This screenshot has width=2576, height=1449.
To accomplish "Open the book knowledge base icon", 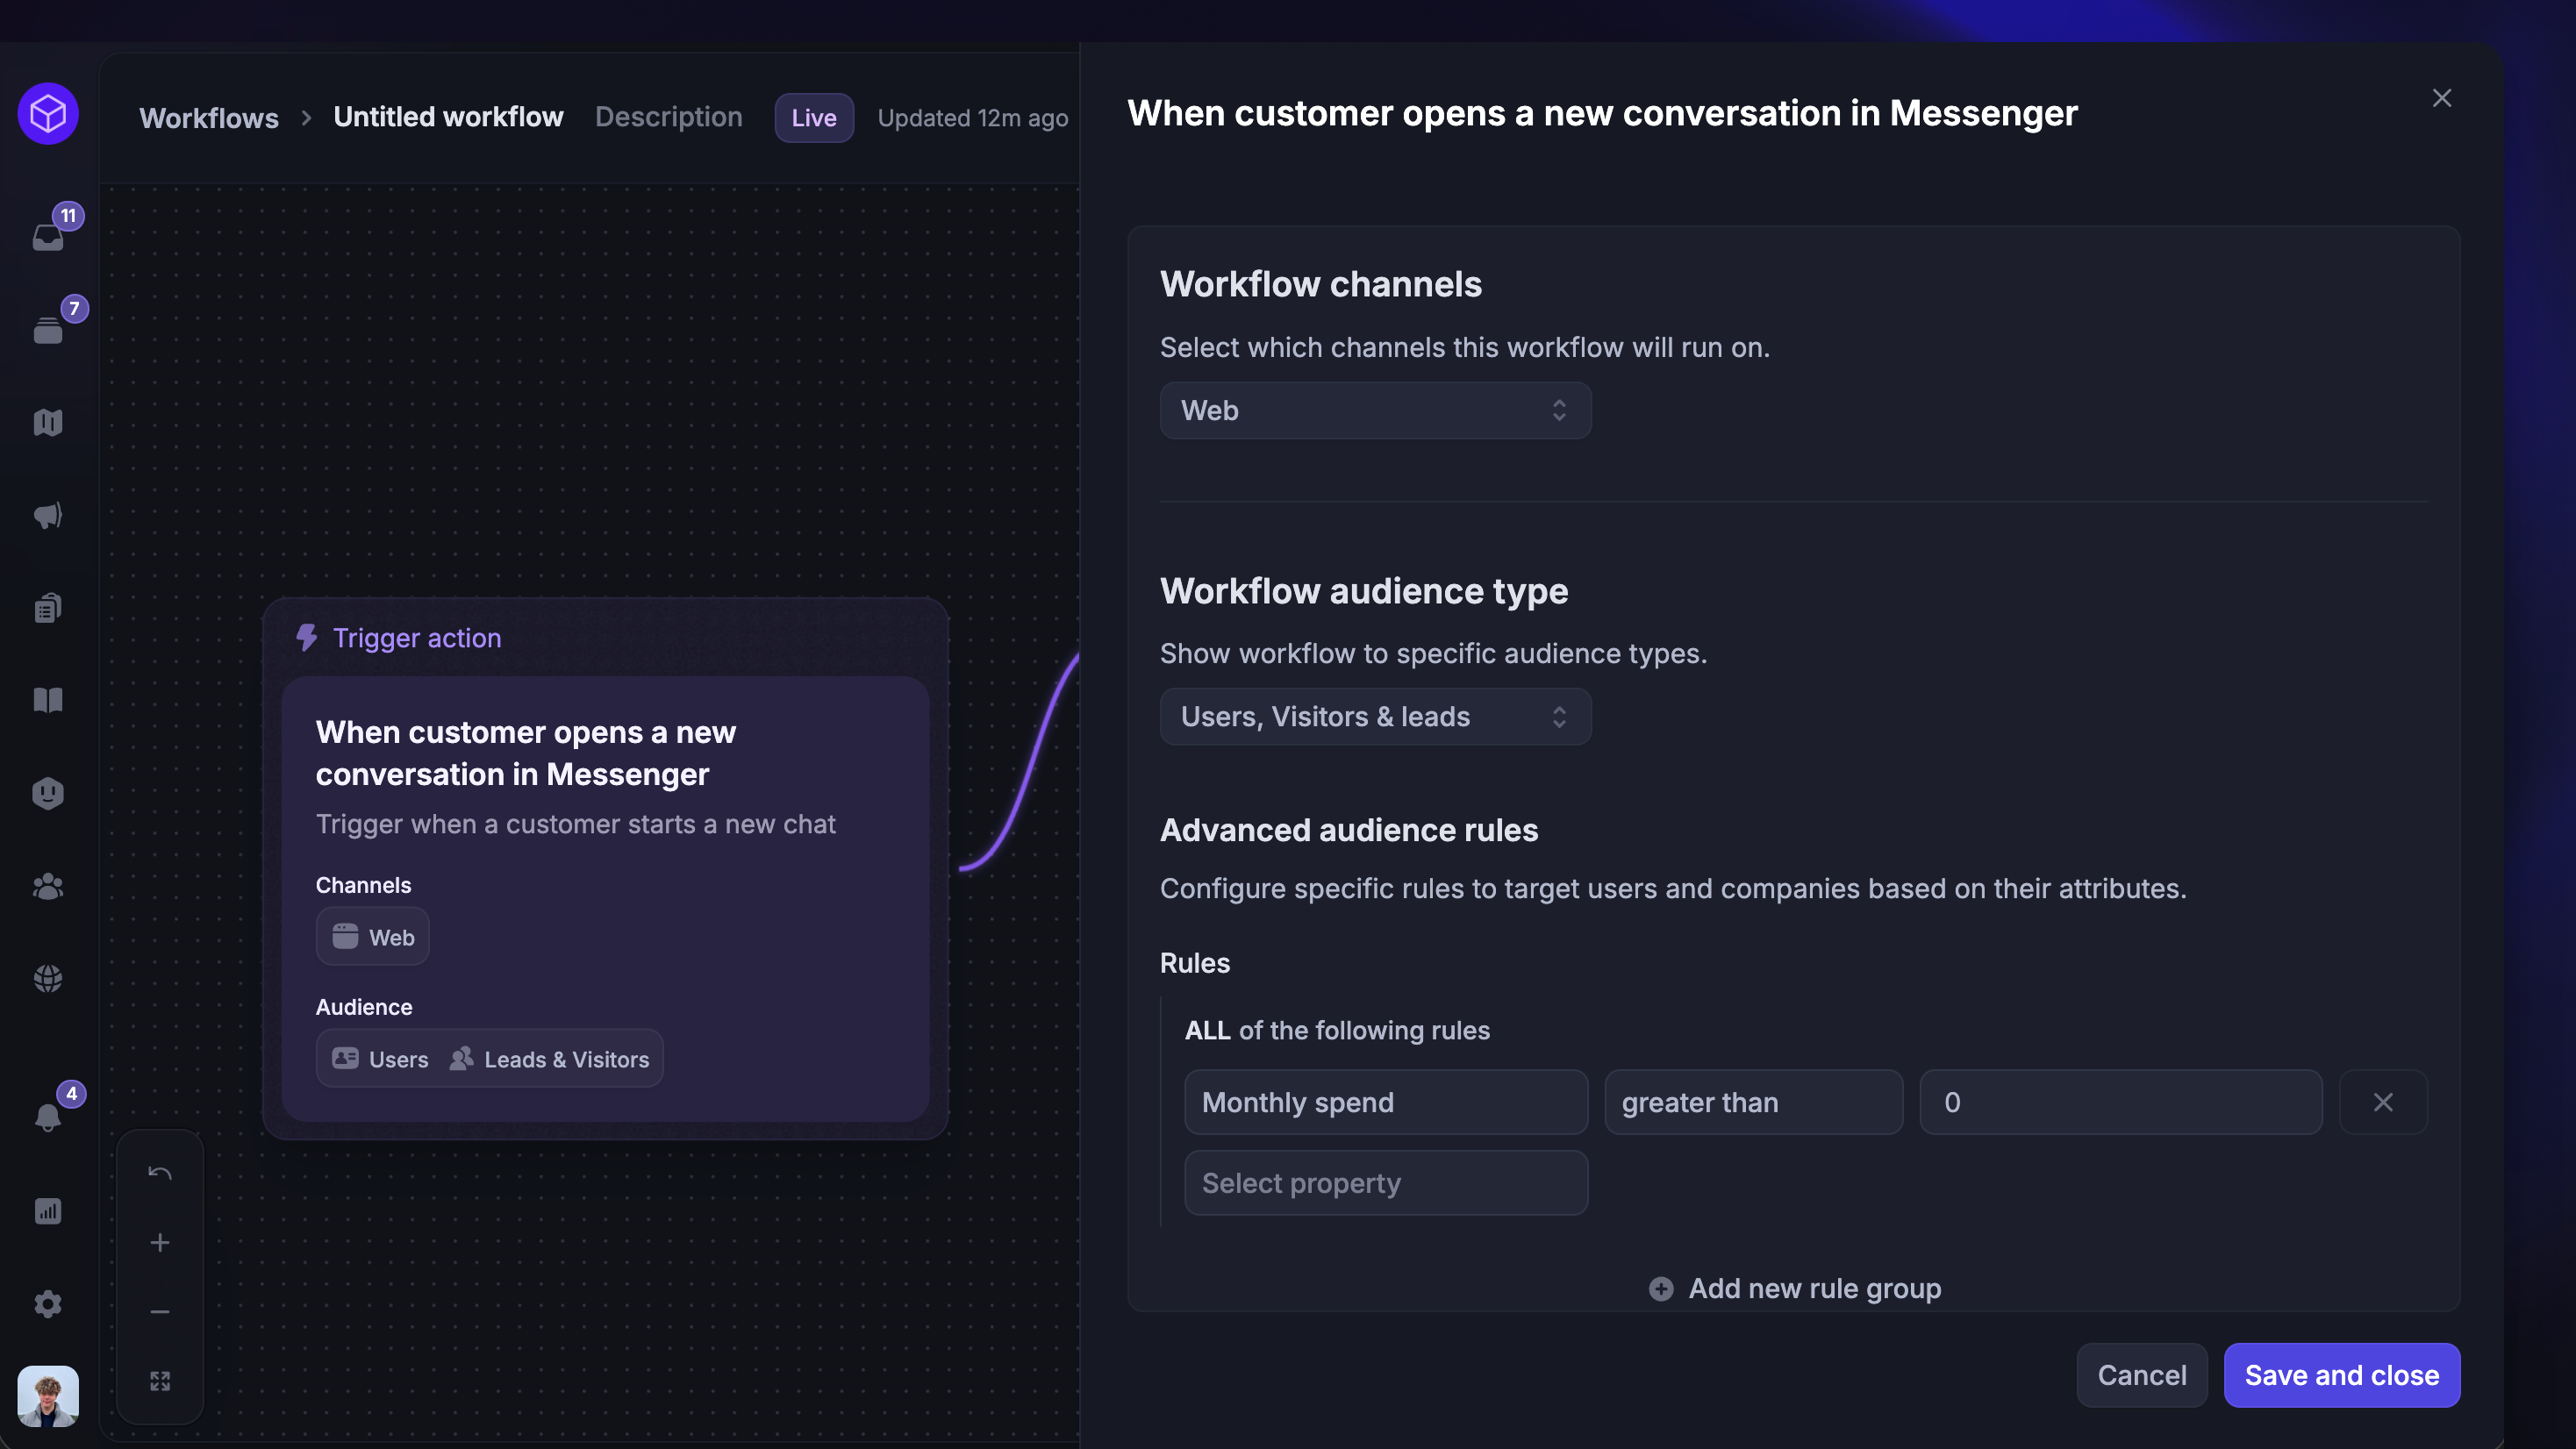I will pyautogui.click(x=48, y=700).
